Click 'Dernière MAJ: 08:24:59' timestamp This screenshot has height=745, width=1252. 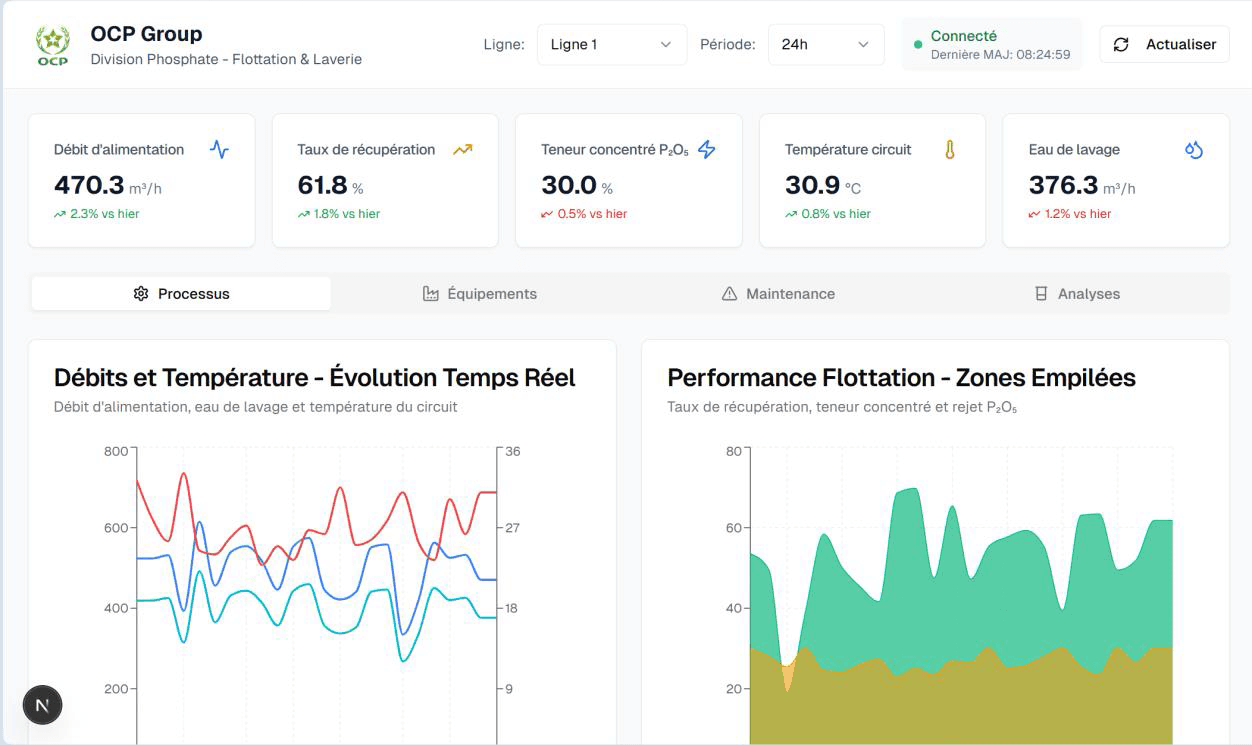(x=1000, y=55)
